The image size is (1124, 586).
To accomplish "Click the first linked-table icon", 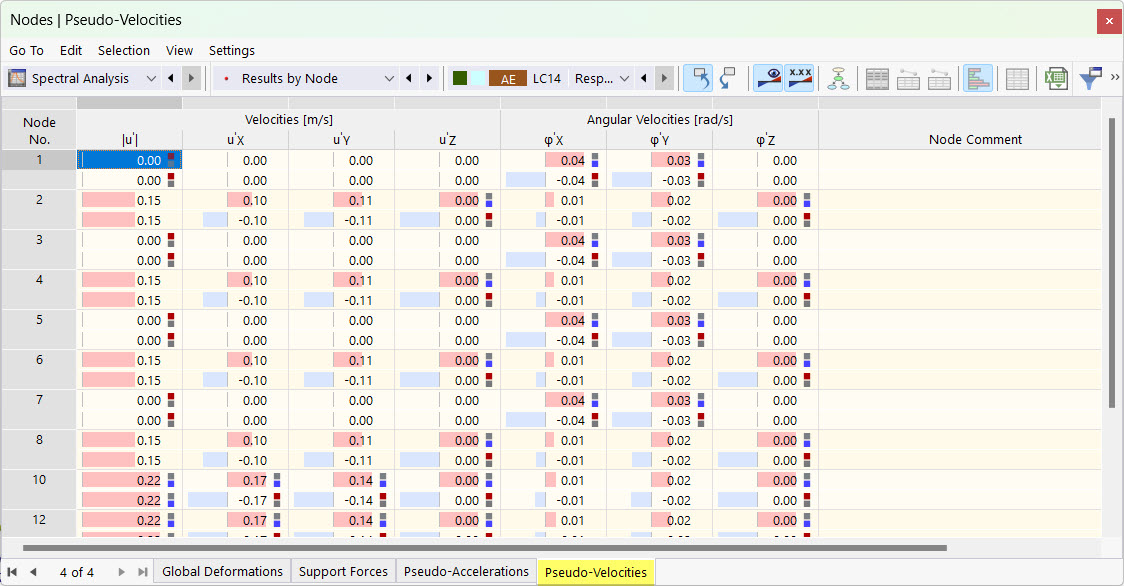I will tap(908, 77).
